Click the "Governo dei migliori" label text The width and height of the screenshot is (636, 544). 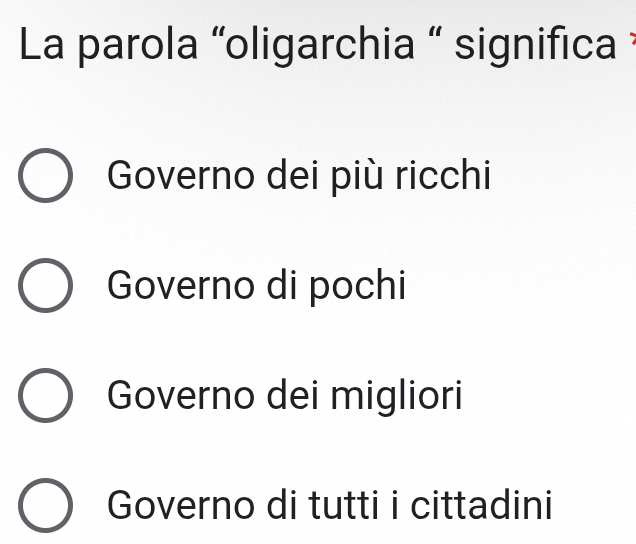[x=285, y=396]
